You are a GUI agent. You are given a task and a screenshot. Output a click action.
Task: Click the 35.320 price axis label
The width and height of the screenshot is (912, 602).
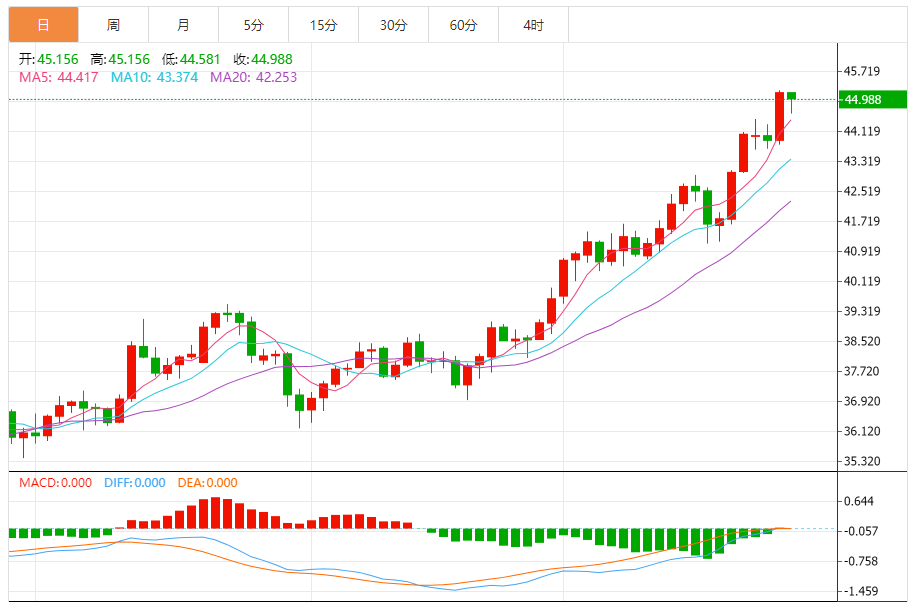click(862, 461)
